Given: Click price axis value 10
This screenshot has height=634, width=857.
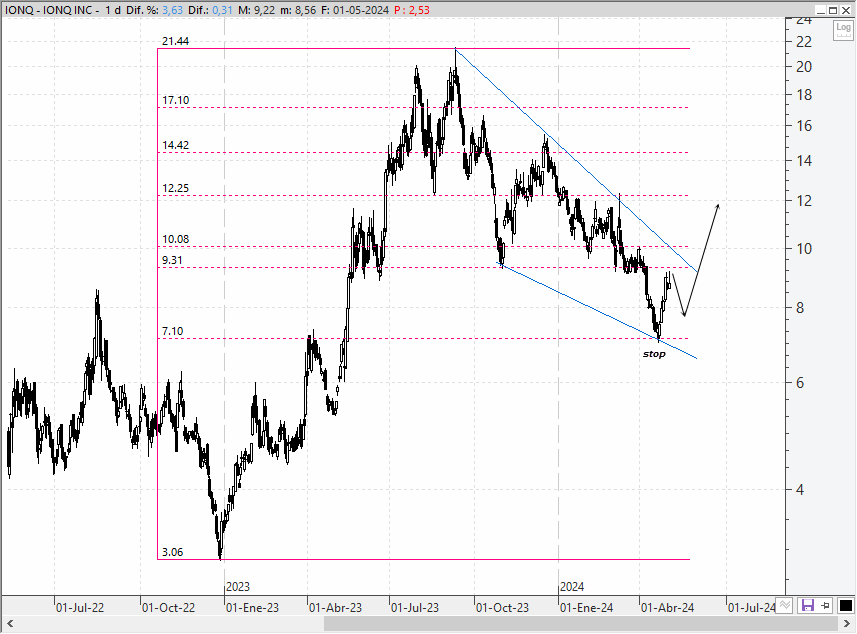Looking at the screenshot, I should [x=804, y=249].
